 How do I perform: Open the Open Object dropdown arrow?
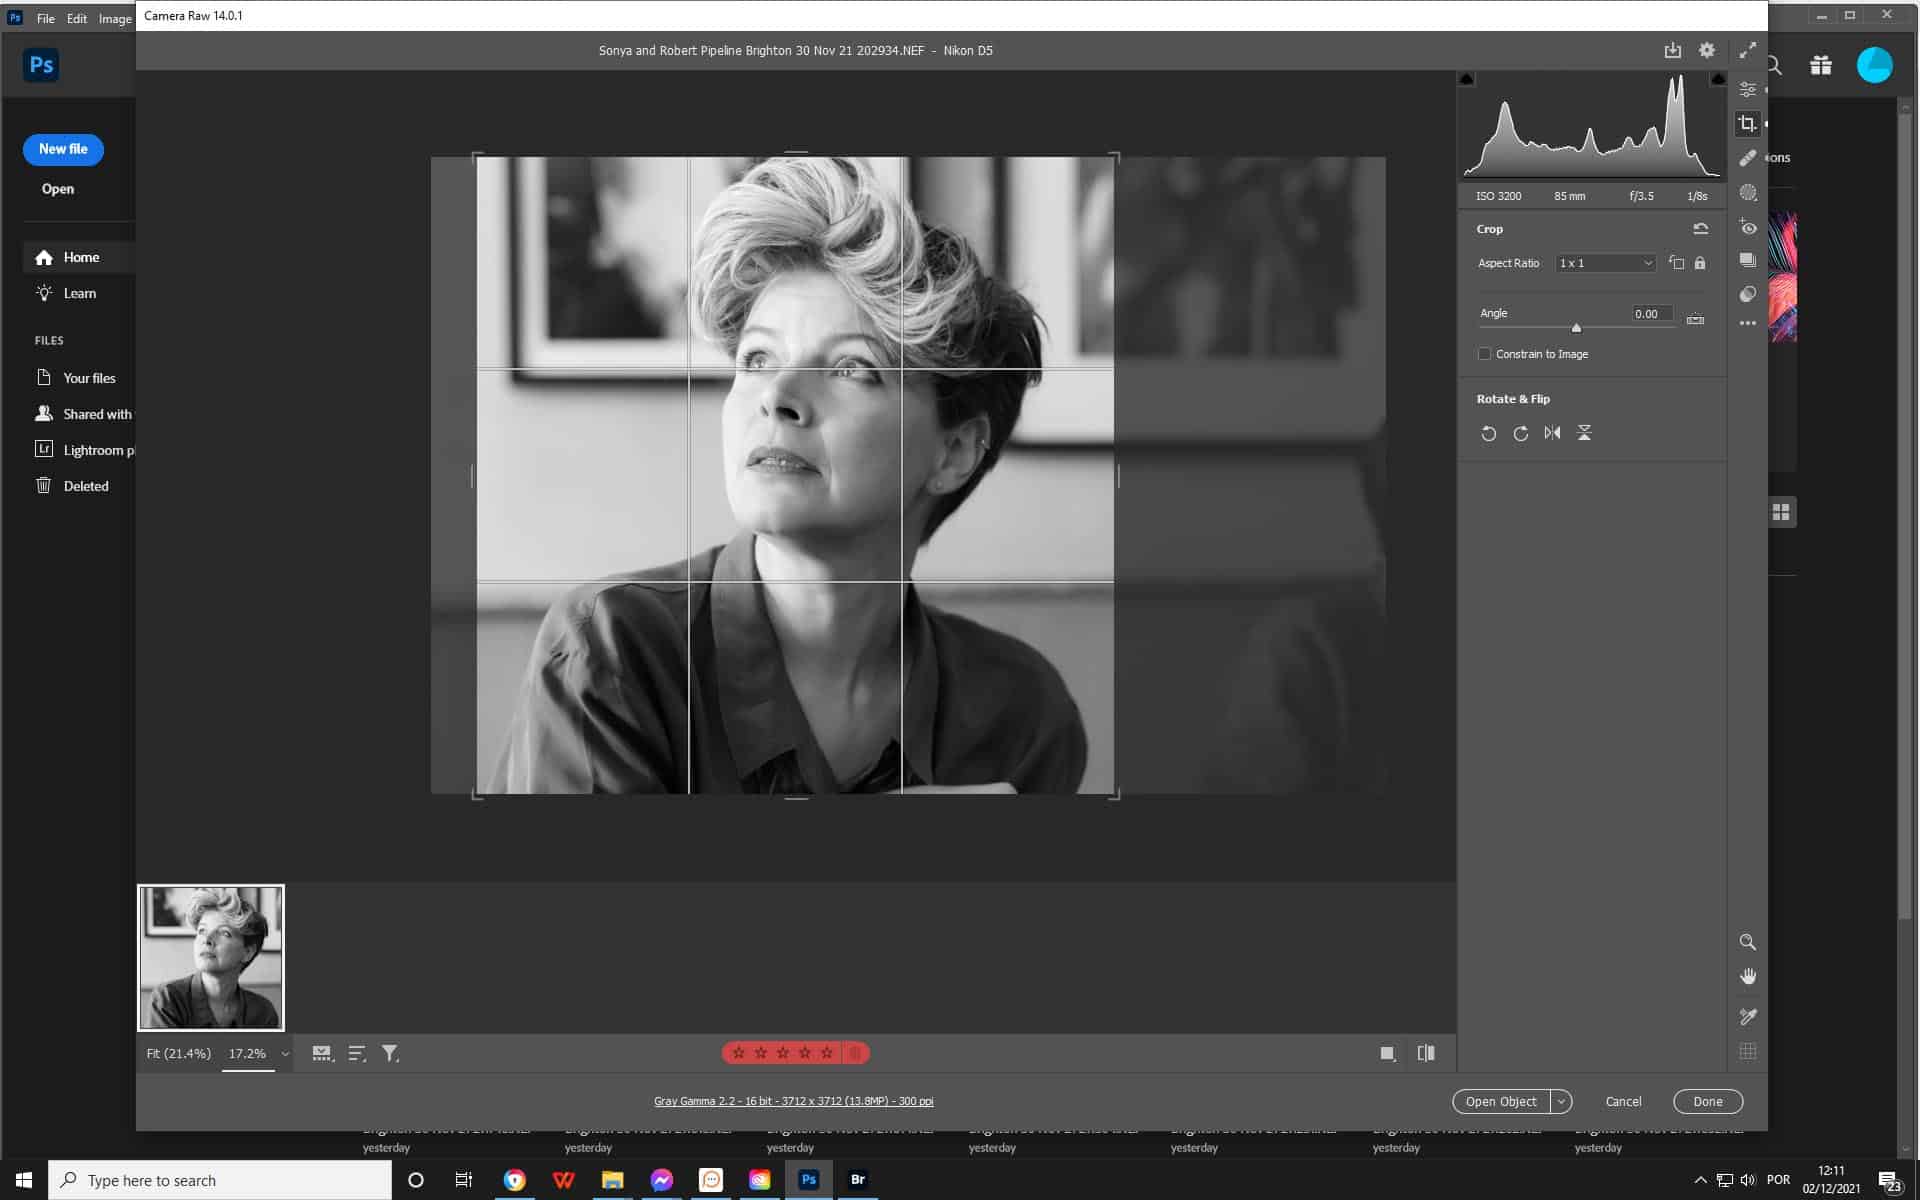pos(1561,1101)
